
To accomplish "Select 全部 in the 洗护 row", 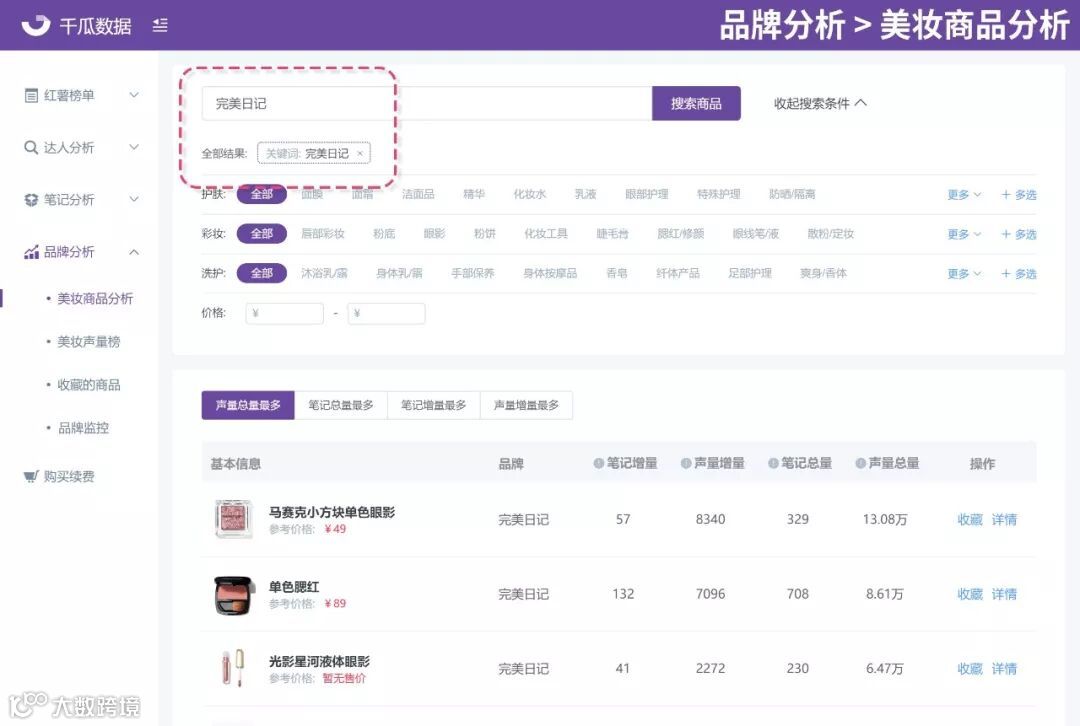I will click(262, 273).
